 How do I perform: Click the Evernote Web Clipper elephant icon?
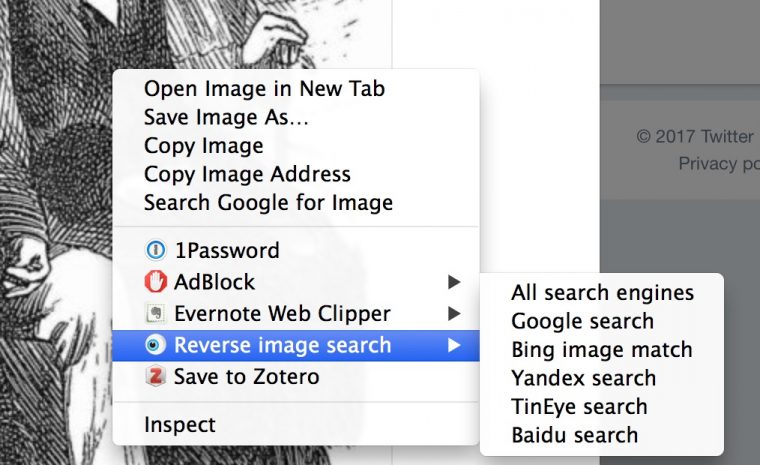tap(155, 314)
